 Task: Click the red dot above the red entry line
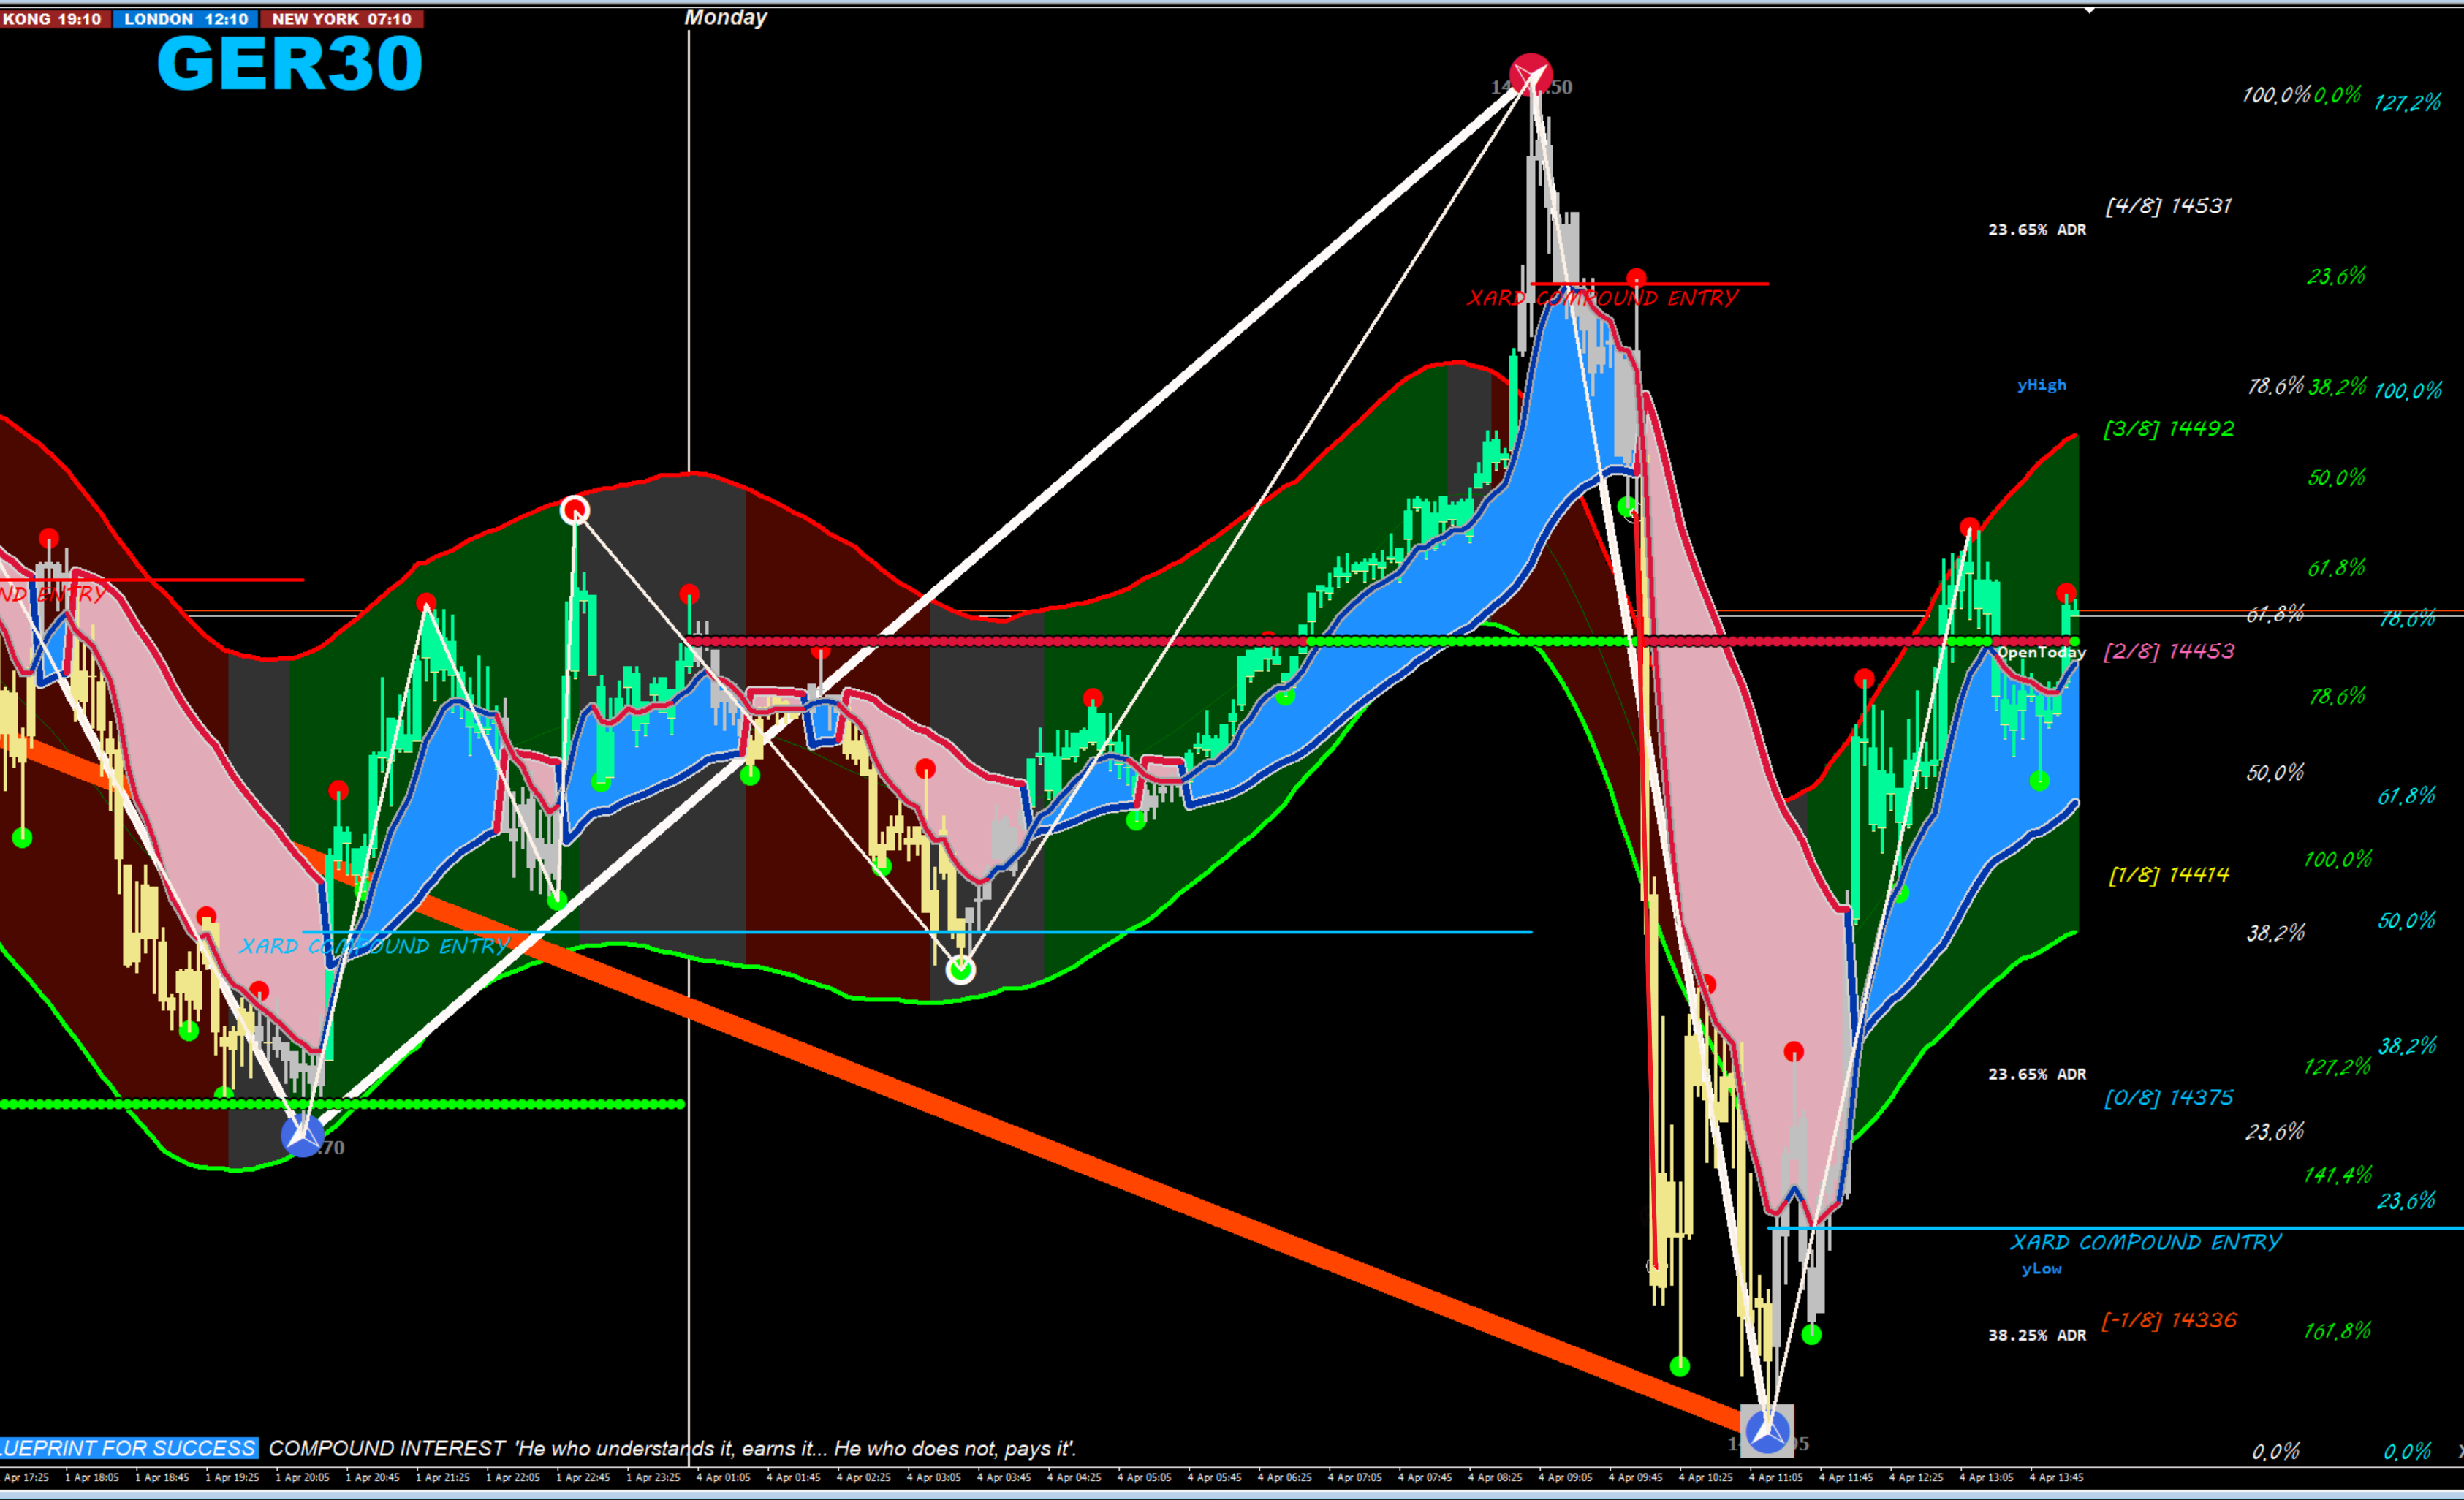point(1636,277)
